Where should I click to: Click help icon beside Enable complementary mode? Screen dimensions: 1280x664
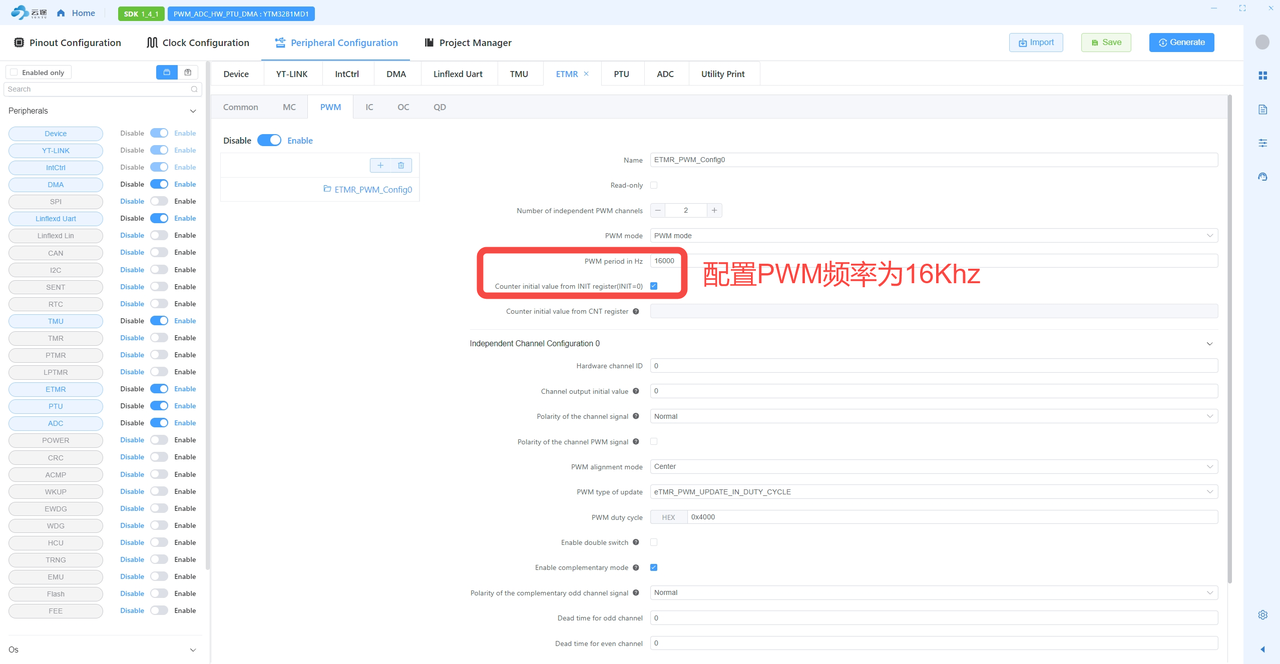click(x=636, y=567)
